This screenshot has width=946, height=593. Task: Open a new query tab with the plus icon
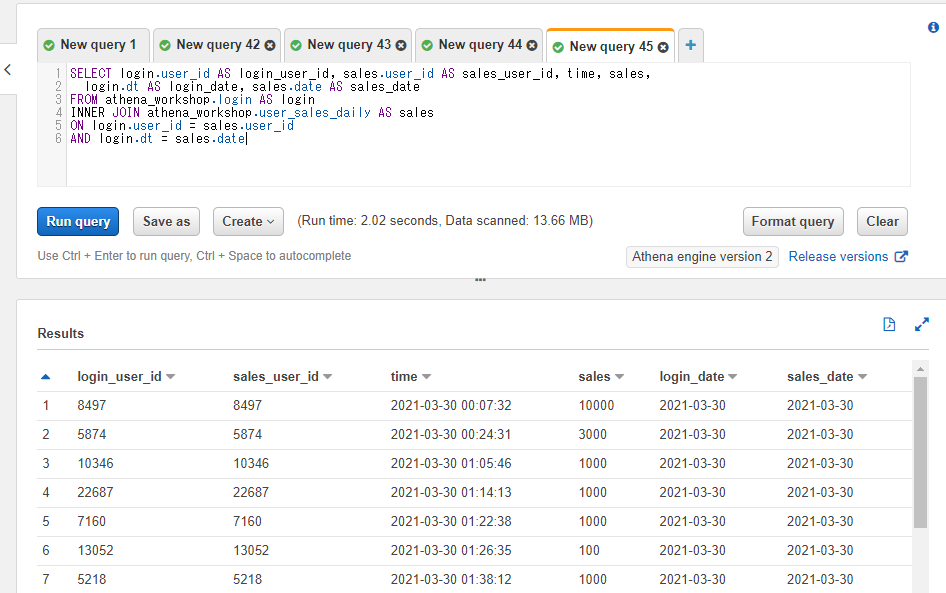(x=690, y=45)
